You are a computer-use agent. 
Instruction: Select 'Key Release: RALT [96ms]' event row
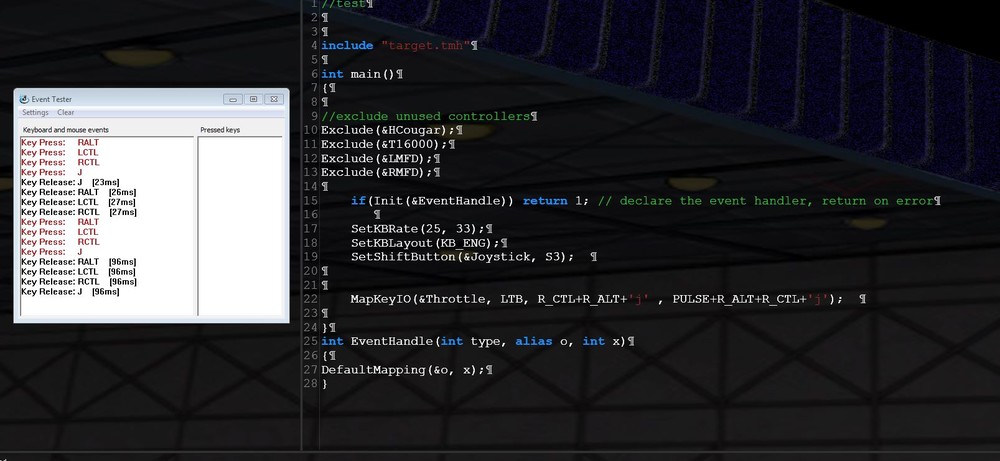[78, 261]
